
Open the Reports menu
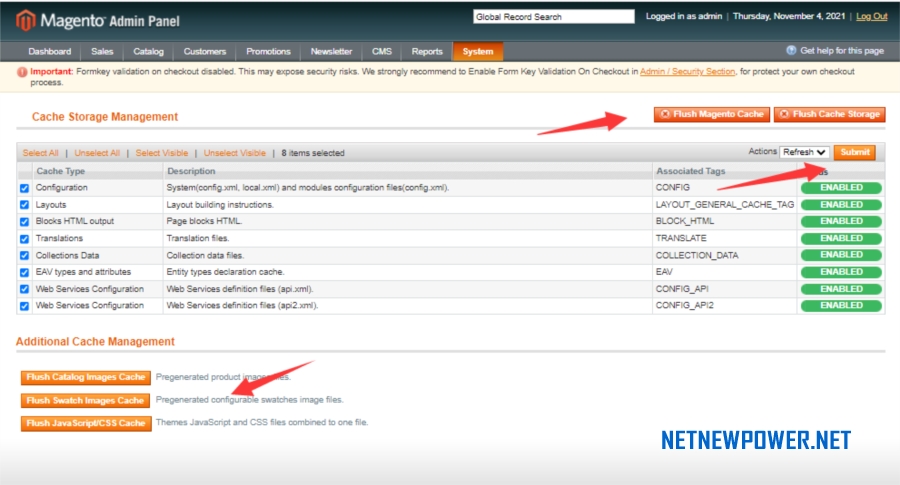click(x=427, y=51)
